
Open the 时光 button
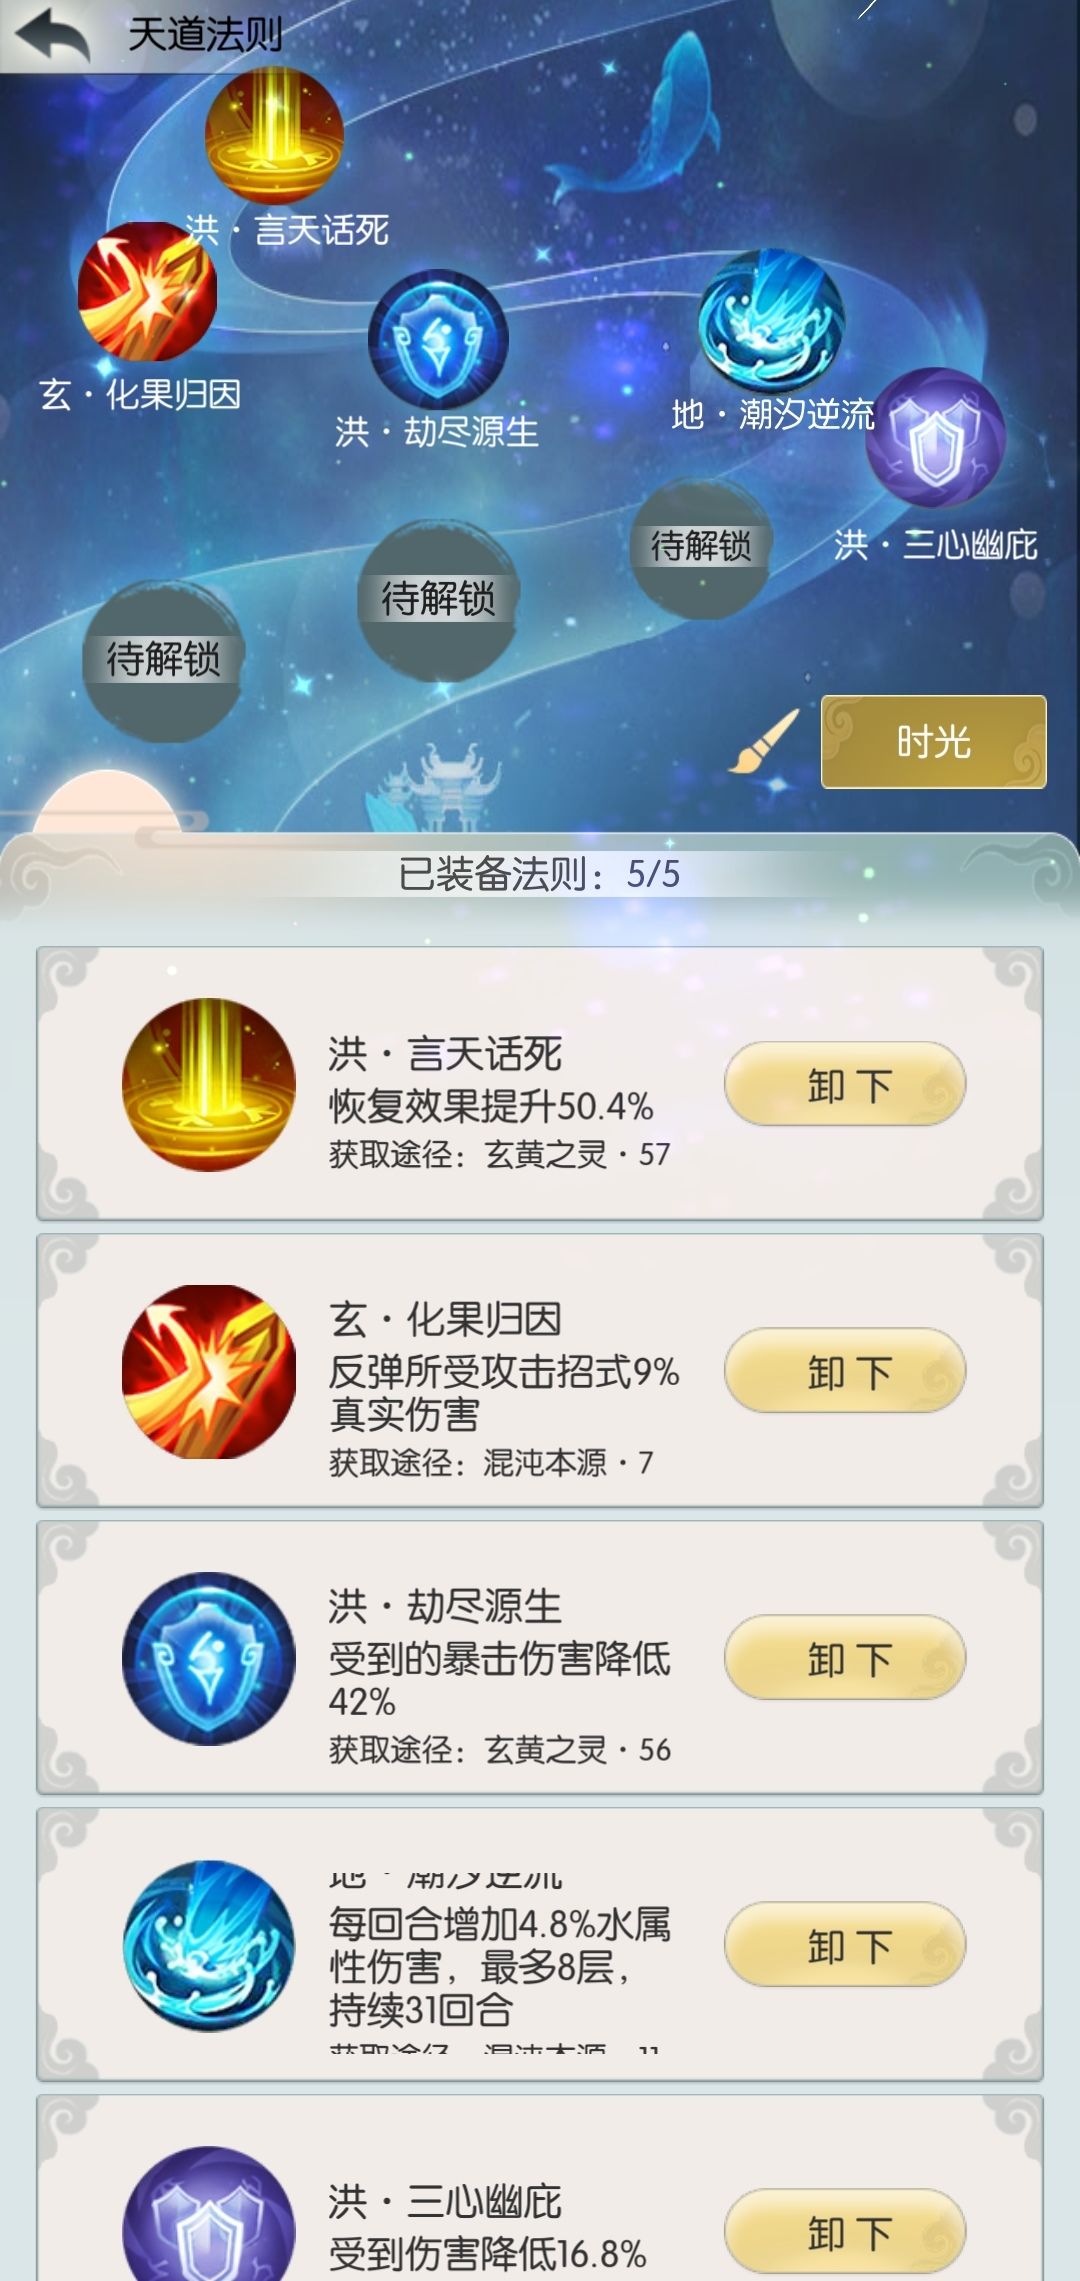[934, 742]
